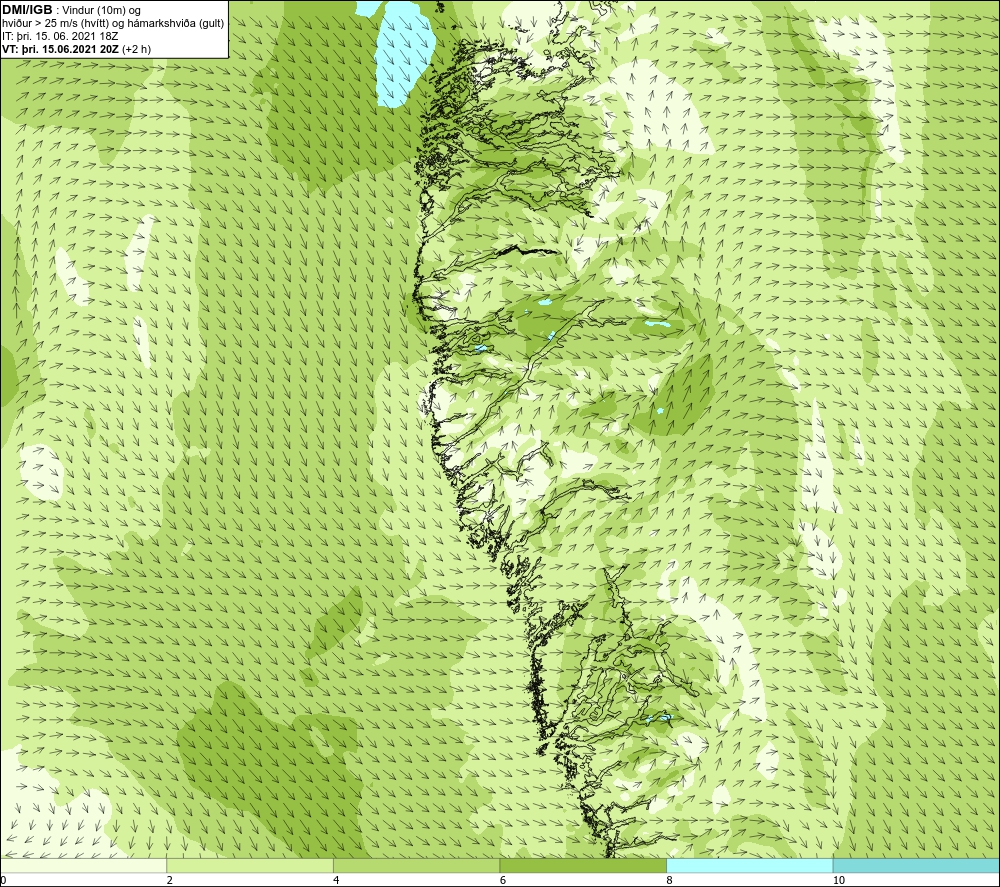Click the legend scale label '10'
This screenshot has width=1000, height=887.
[839, 880]
